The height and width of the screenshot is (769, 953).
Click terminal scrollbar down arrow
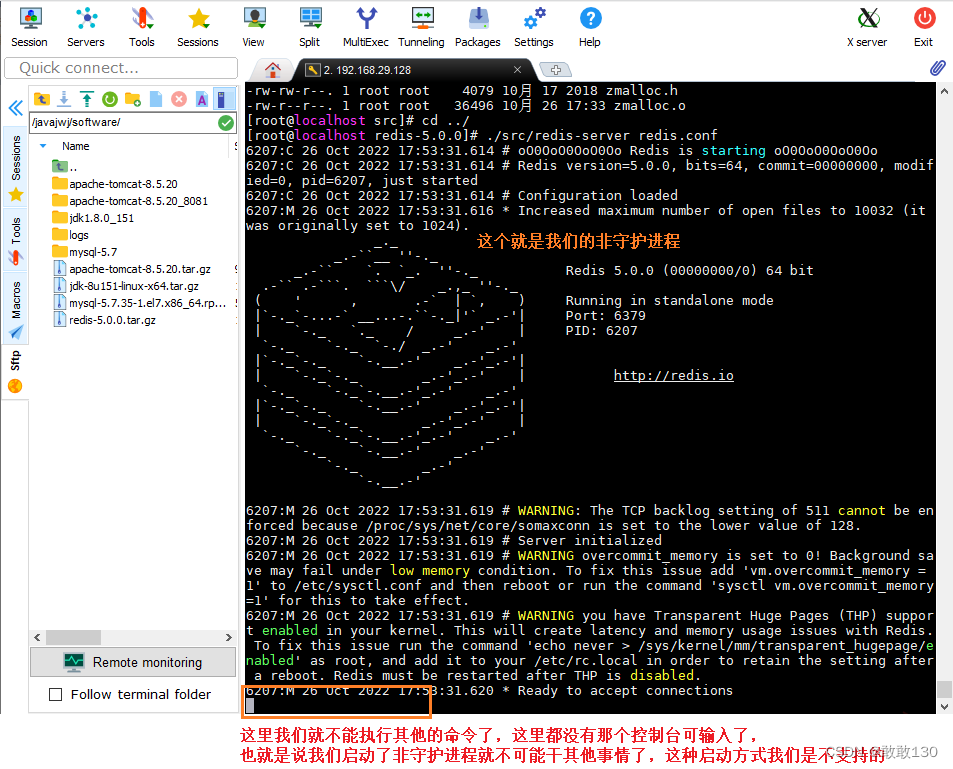tap(944, 706)
